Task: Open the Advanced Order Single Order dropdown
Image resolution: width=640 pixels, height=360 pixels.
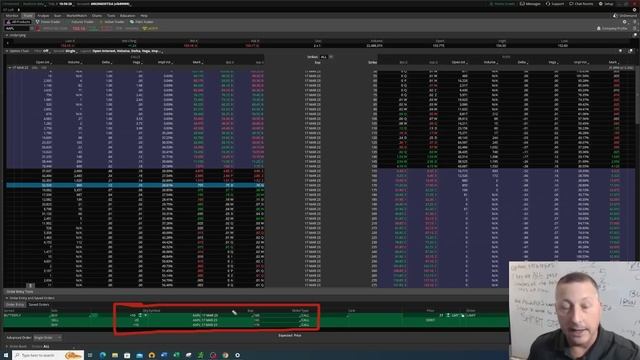Action: click(x=47, y=338)
